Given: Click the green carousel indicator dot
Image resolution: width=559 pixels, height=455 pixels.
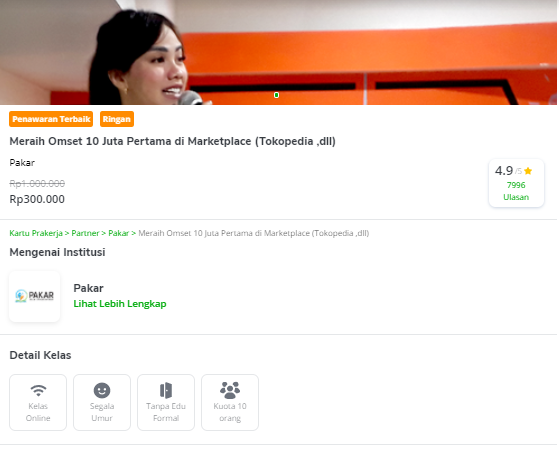Looking at the screenshot, I should (276, 95).
